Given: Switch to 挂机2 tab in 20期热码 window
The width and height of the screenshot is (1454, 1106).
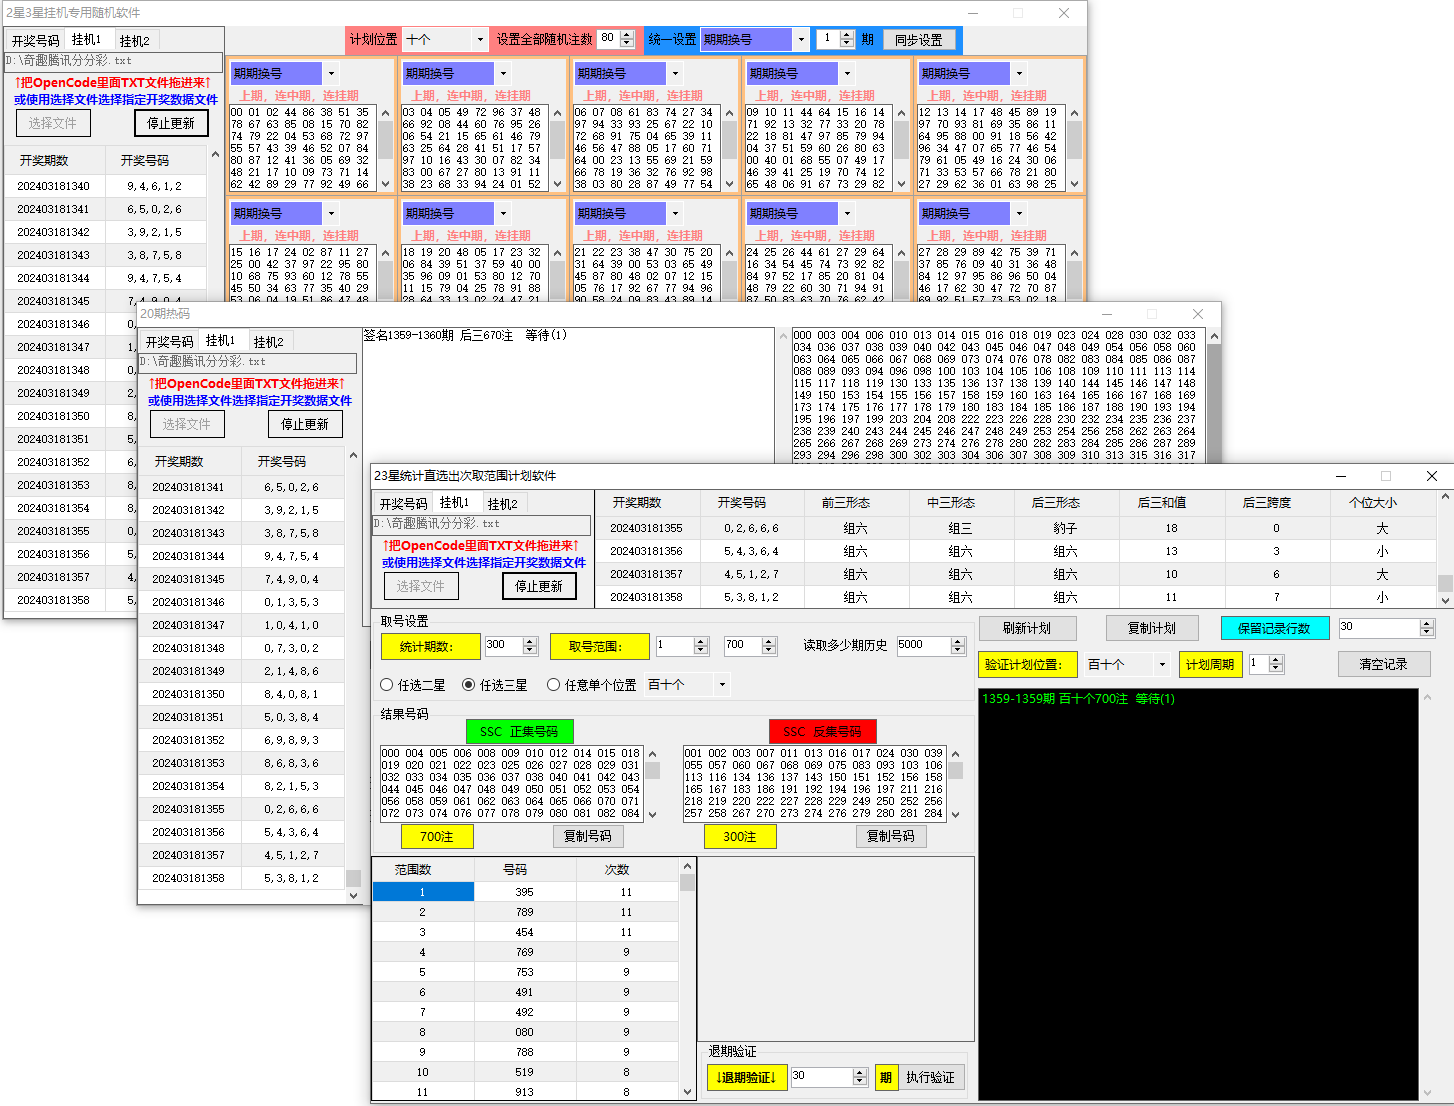Looking at the screenshot, I should point(268,342).
